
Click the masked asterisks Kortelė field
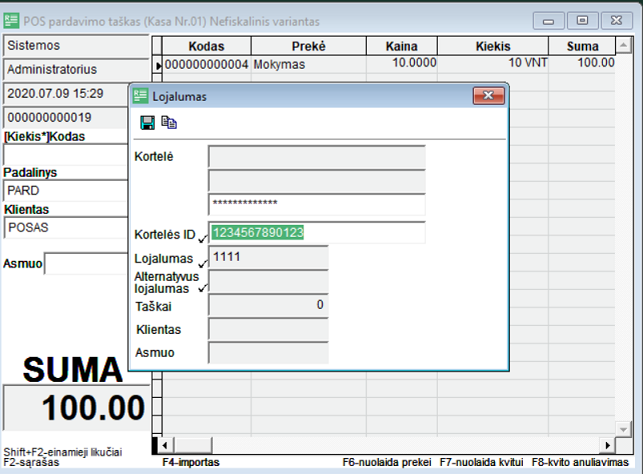point(317,204)
